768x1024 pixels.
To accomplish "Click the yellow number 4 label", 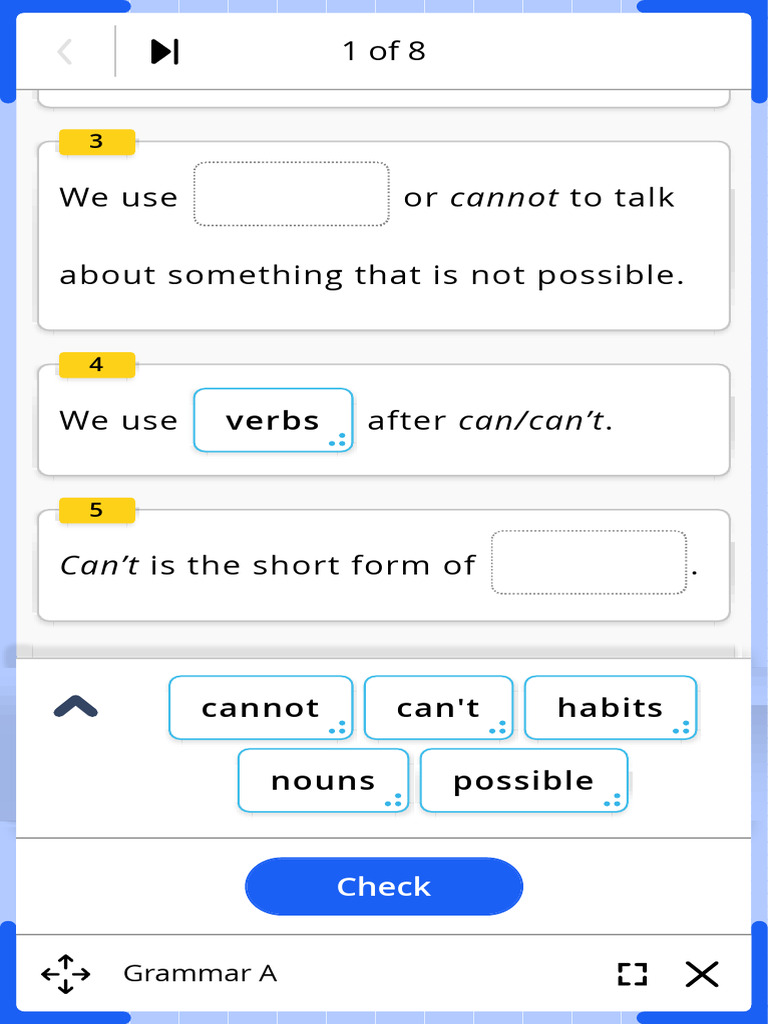I will click(x=97, y=364).
